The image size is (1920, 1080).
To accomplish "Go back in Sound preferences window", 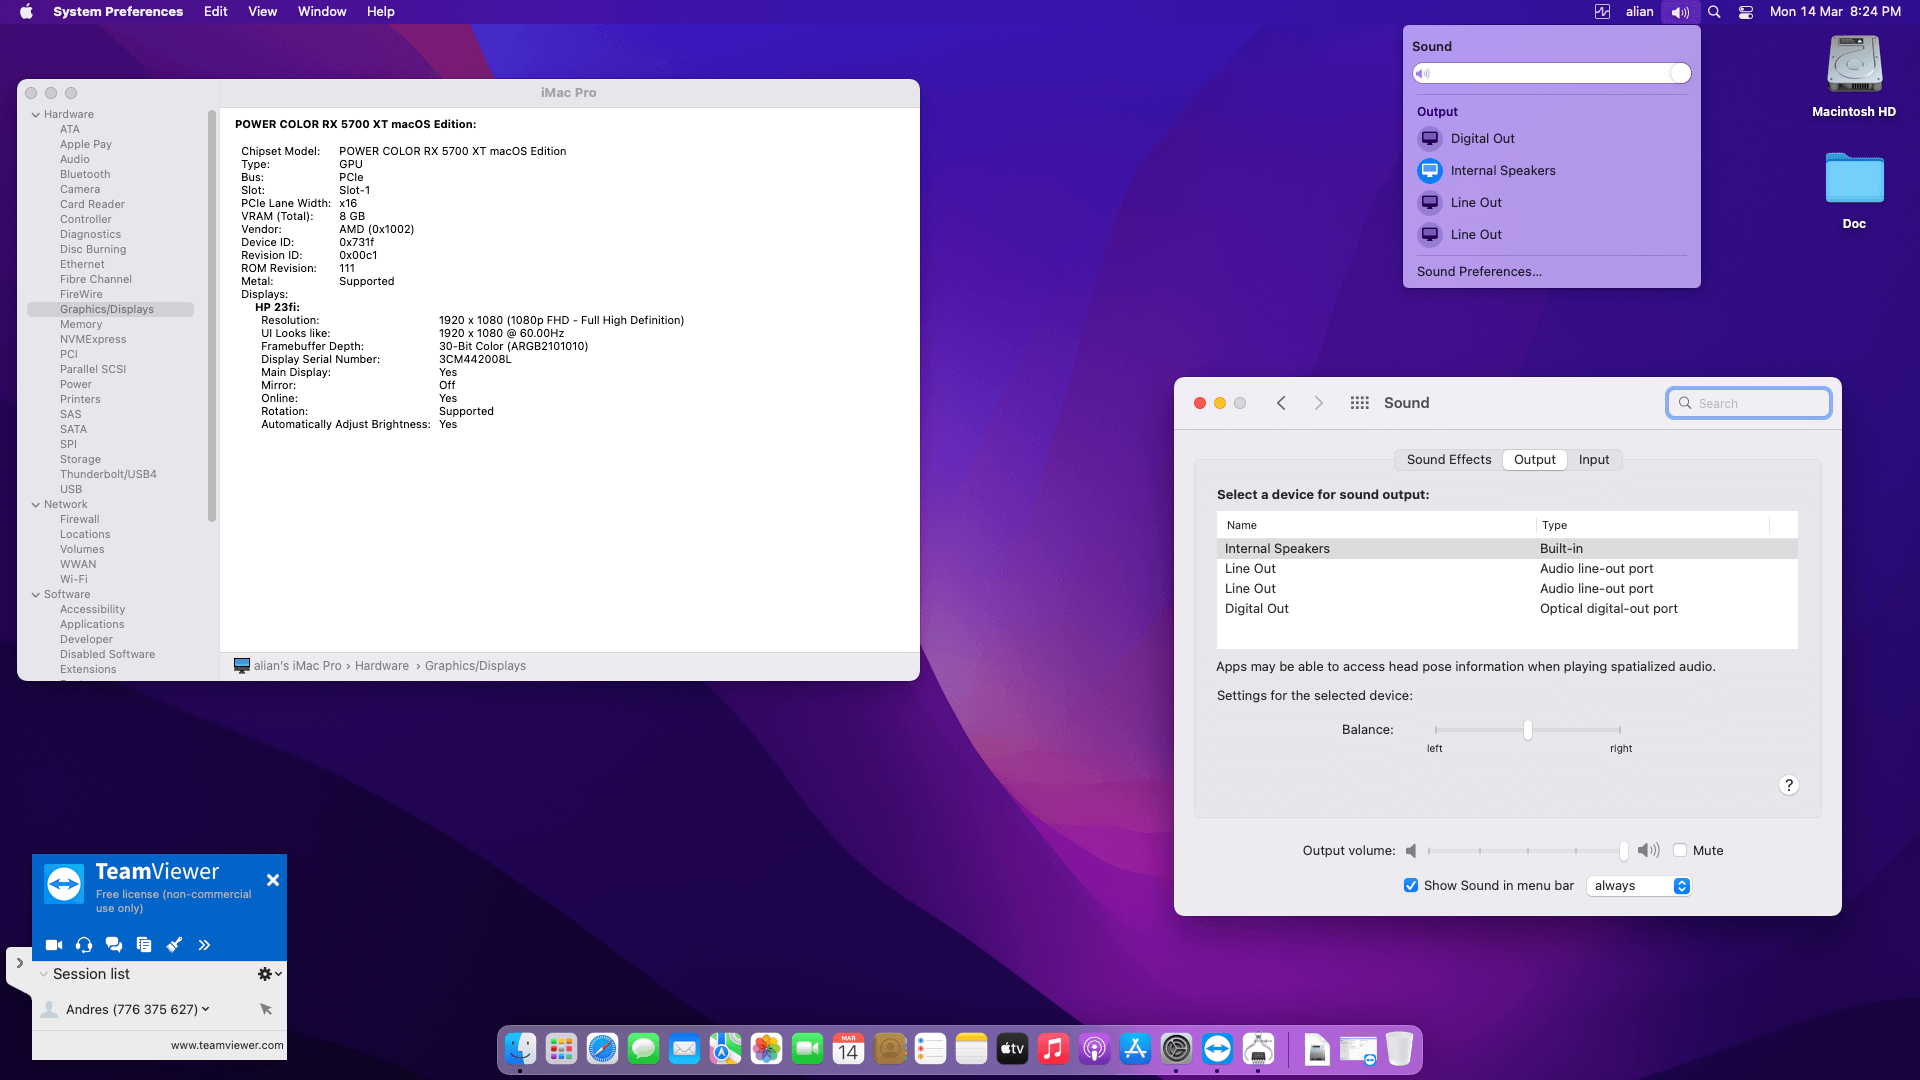I will [1281, 403].
